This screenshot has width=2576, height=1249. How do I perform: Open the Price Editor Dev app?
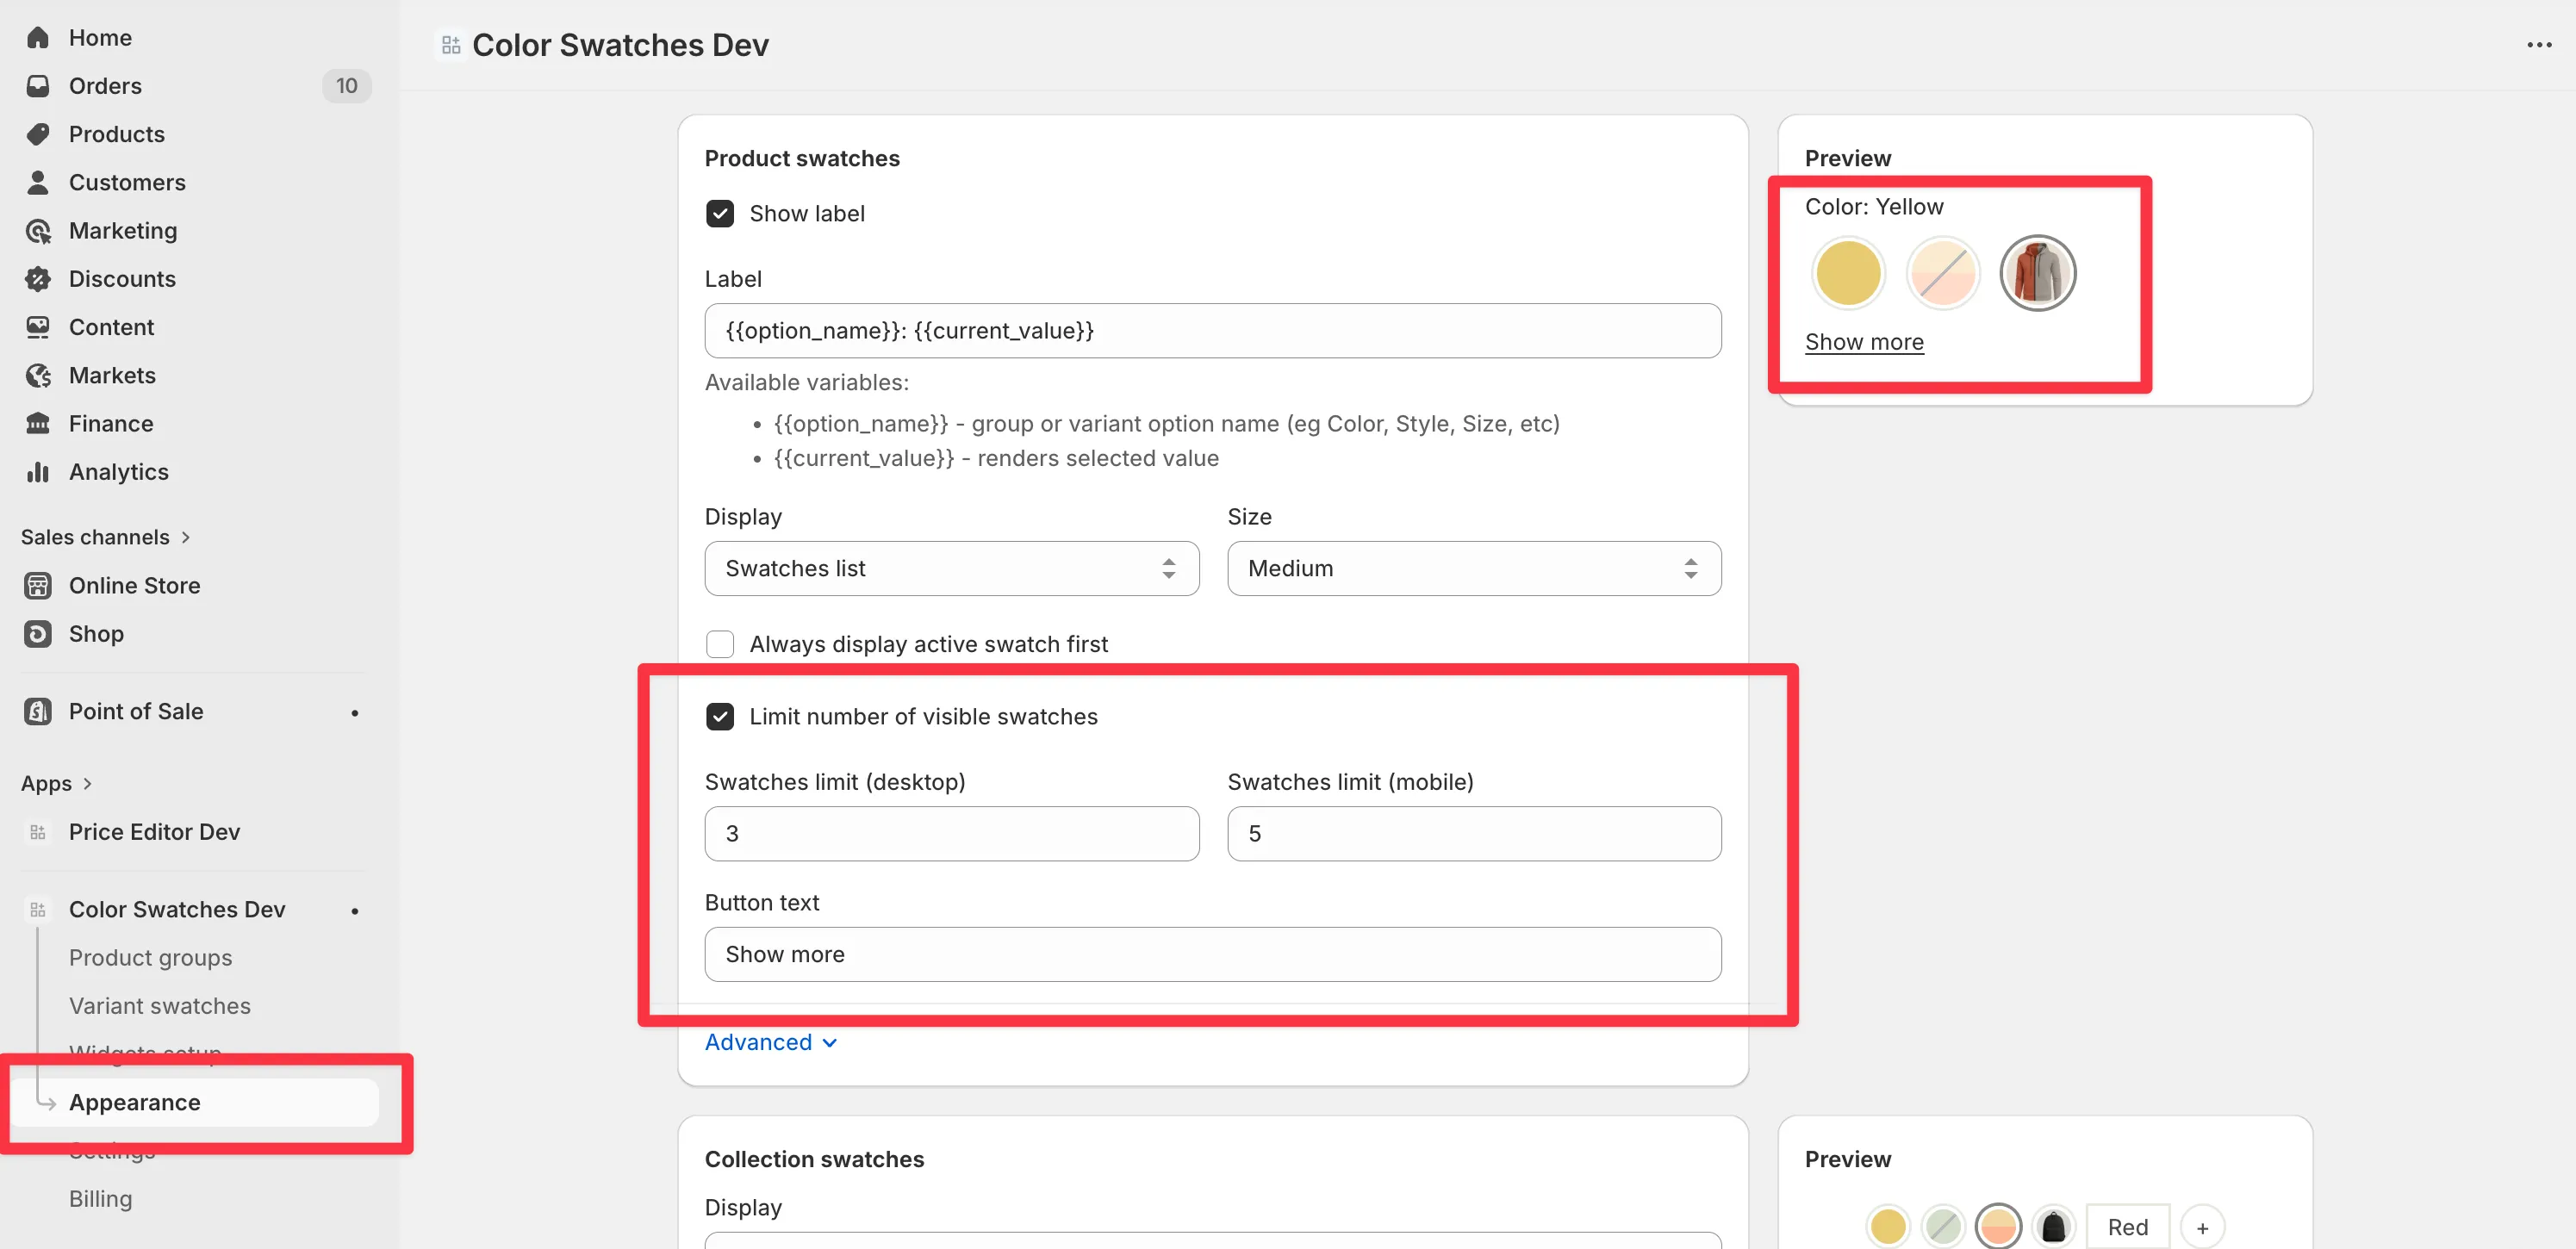click(x=153, y=831)
